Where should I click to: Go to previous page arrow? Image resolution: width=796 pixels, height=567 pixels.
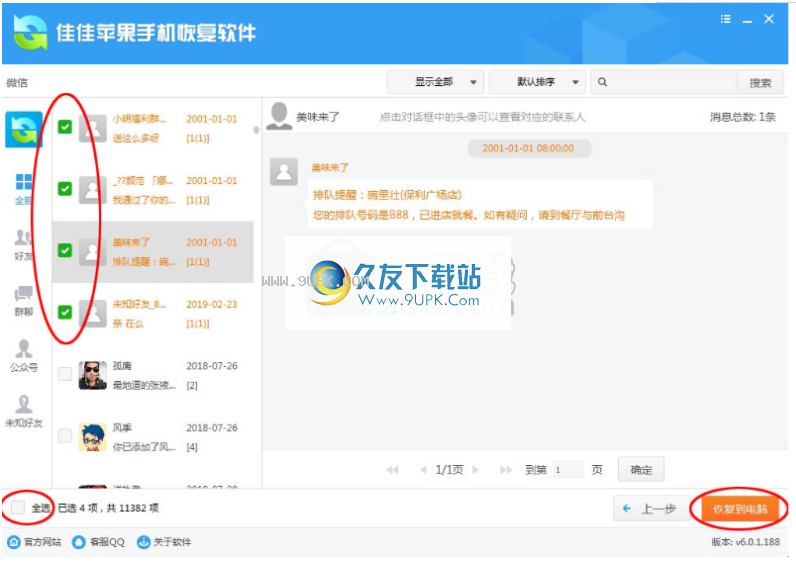point(423,470)
